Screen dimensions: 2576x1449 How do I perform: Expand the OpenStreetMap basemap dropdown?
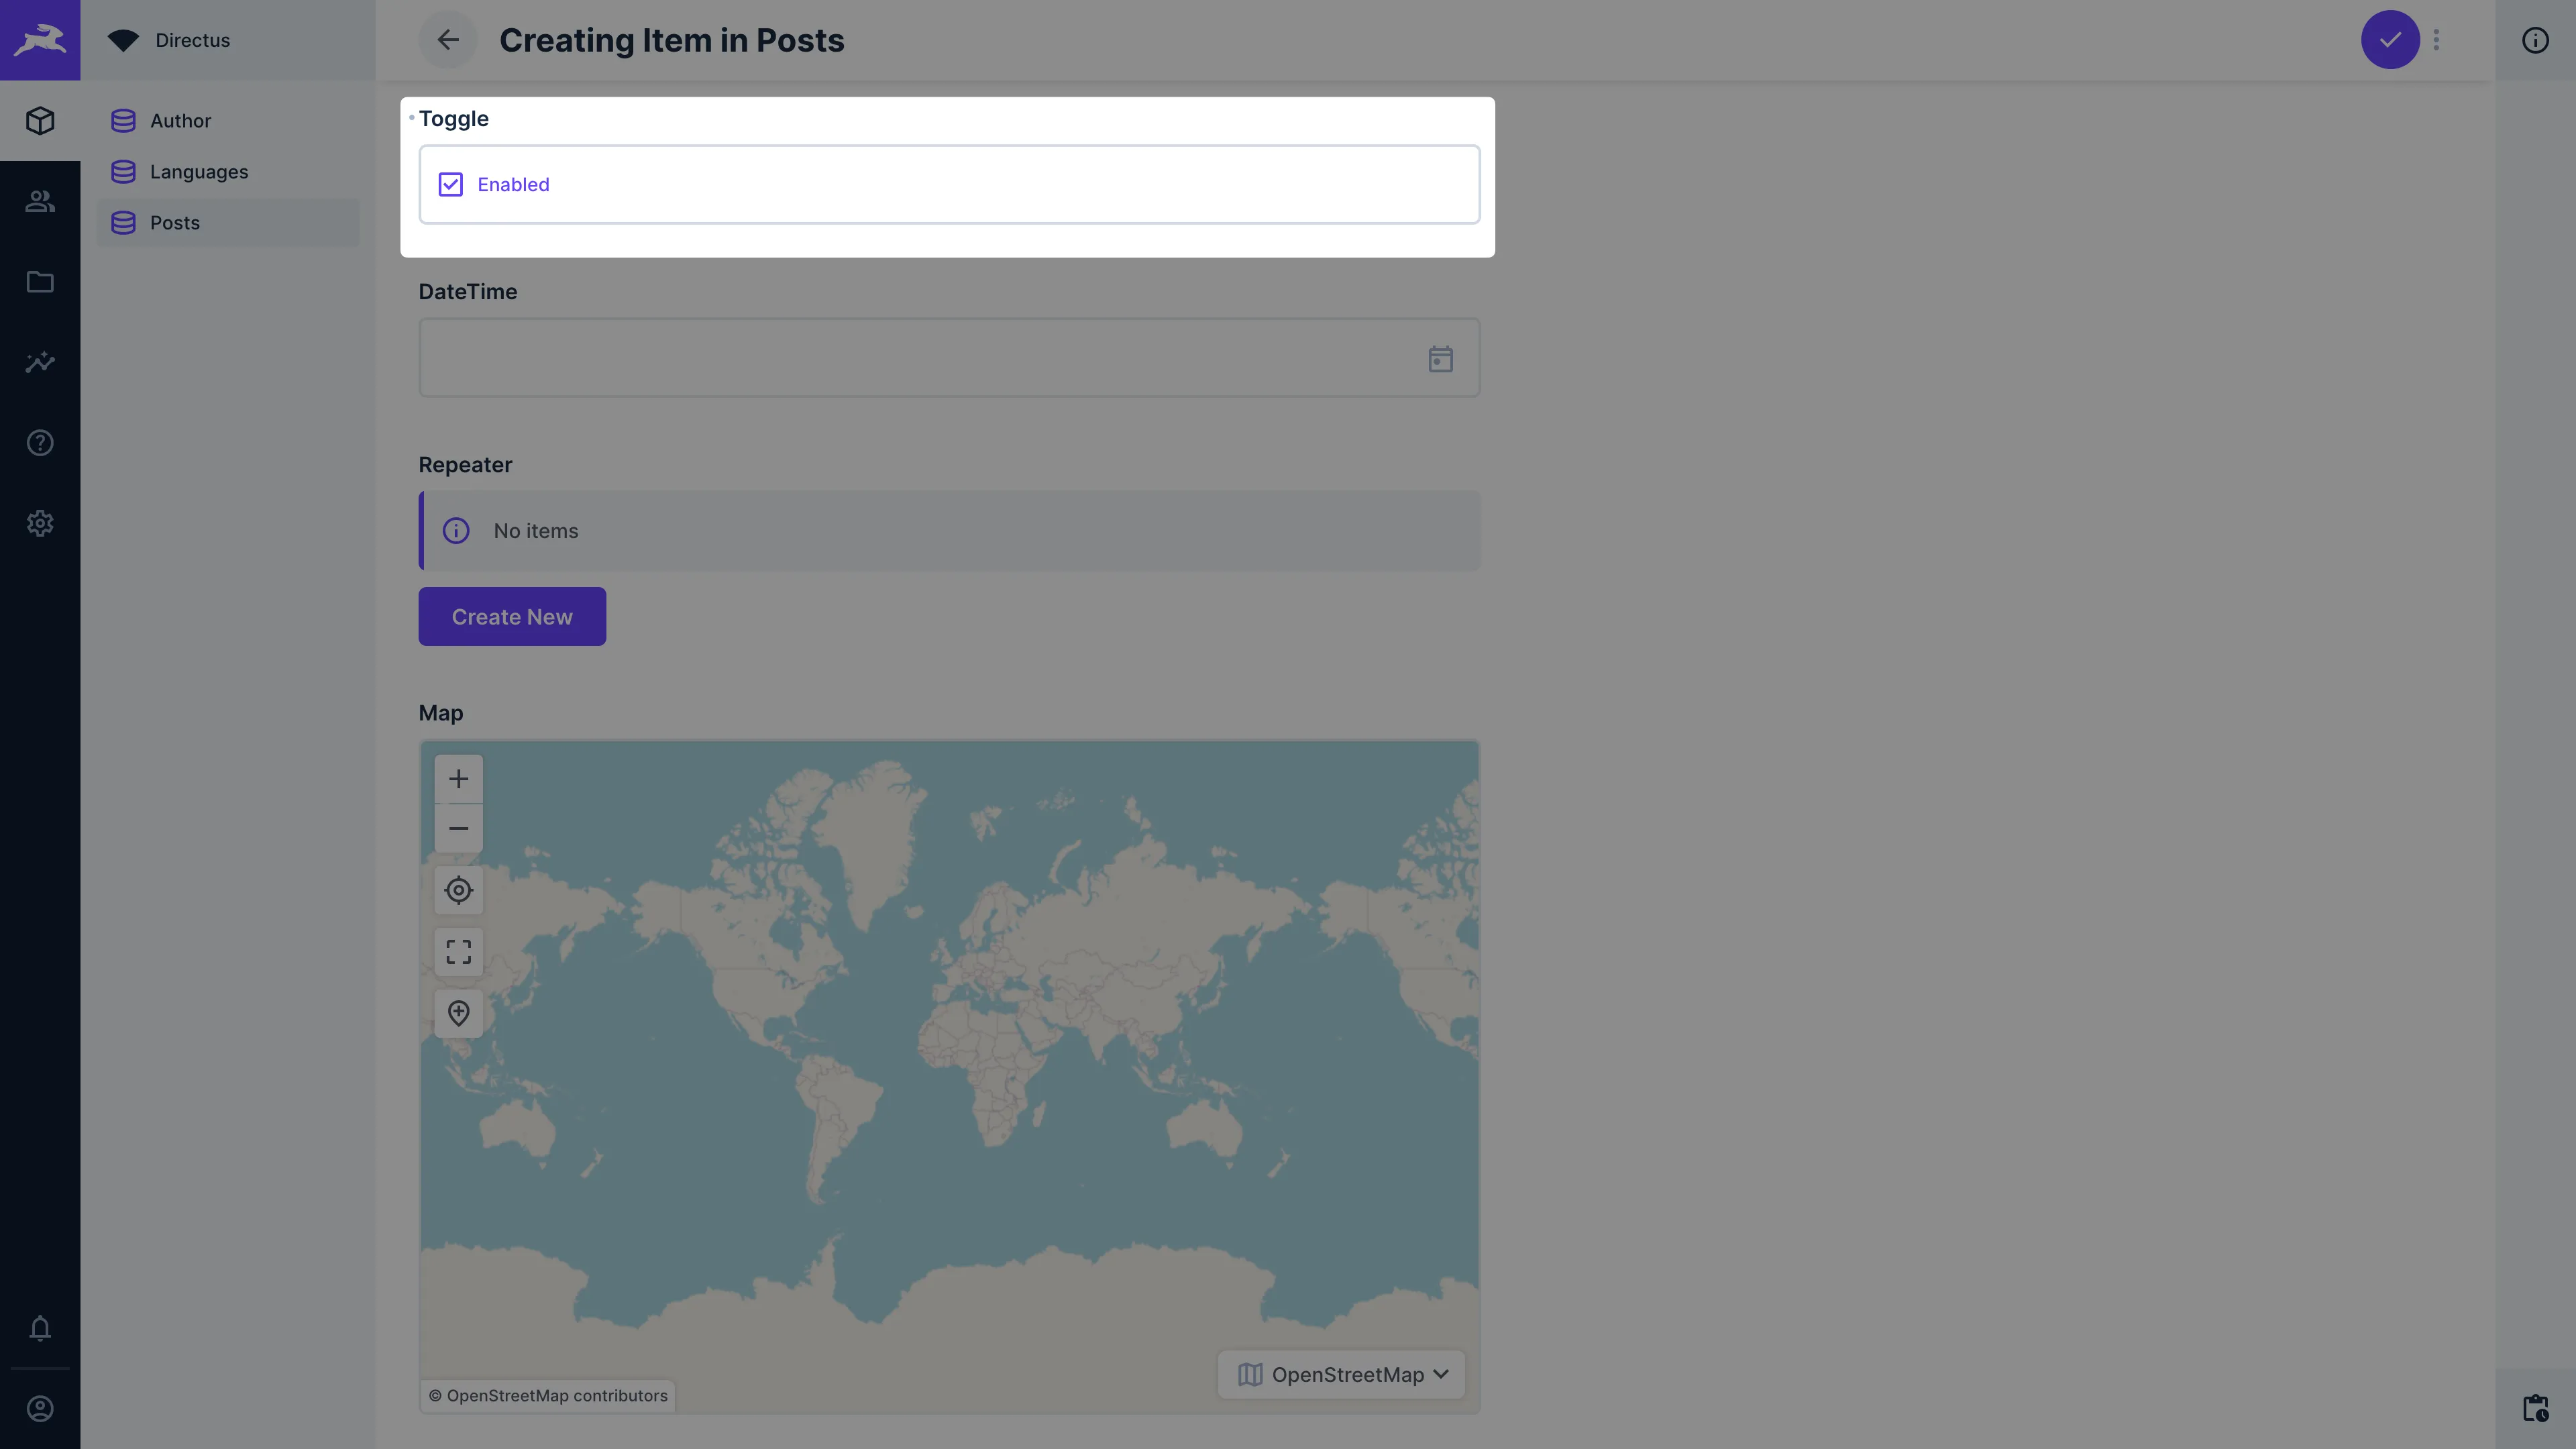(1342, 1374)
